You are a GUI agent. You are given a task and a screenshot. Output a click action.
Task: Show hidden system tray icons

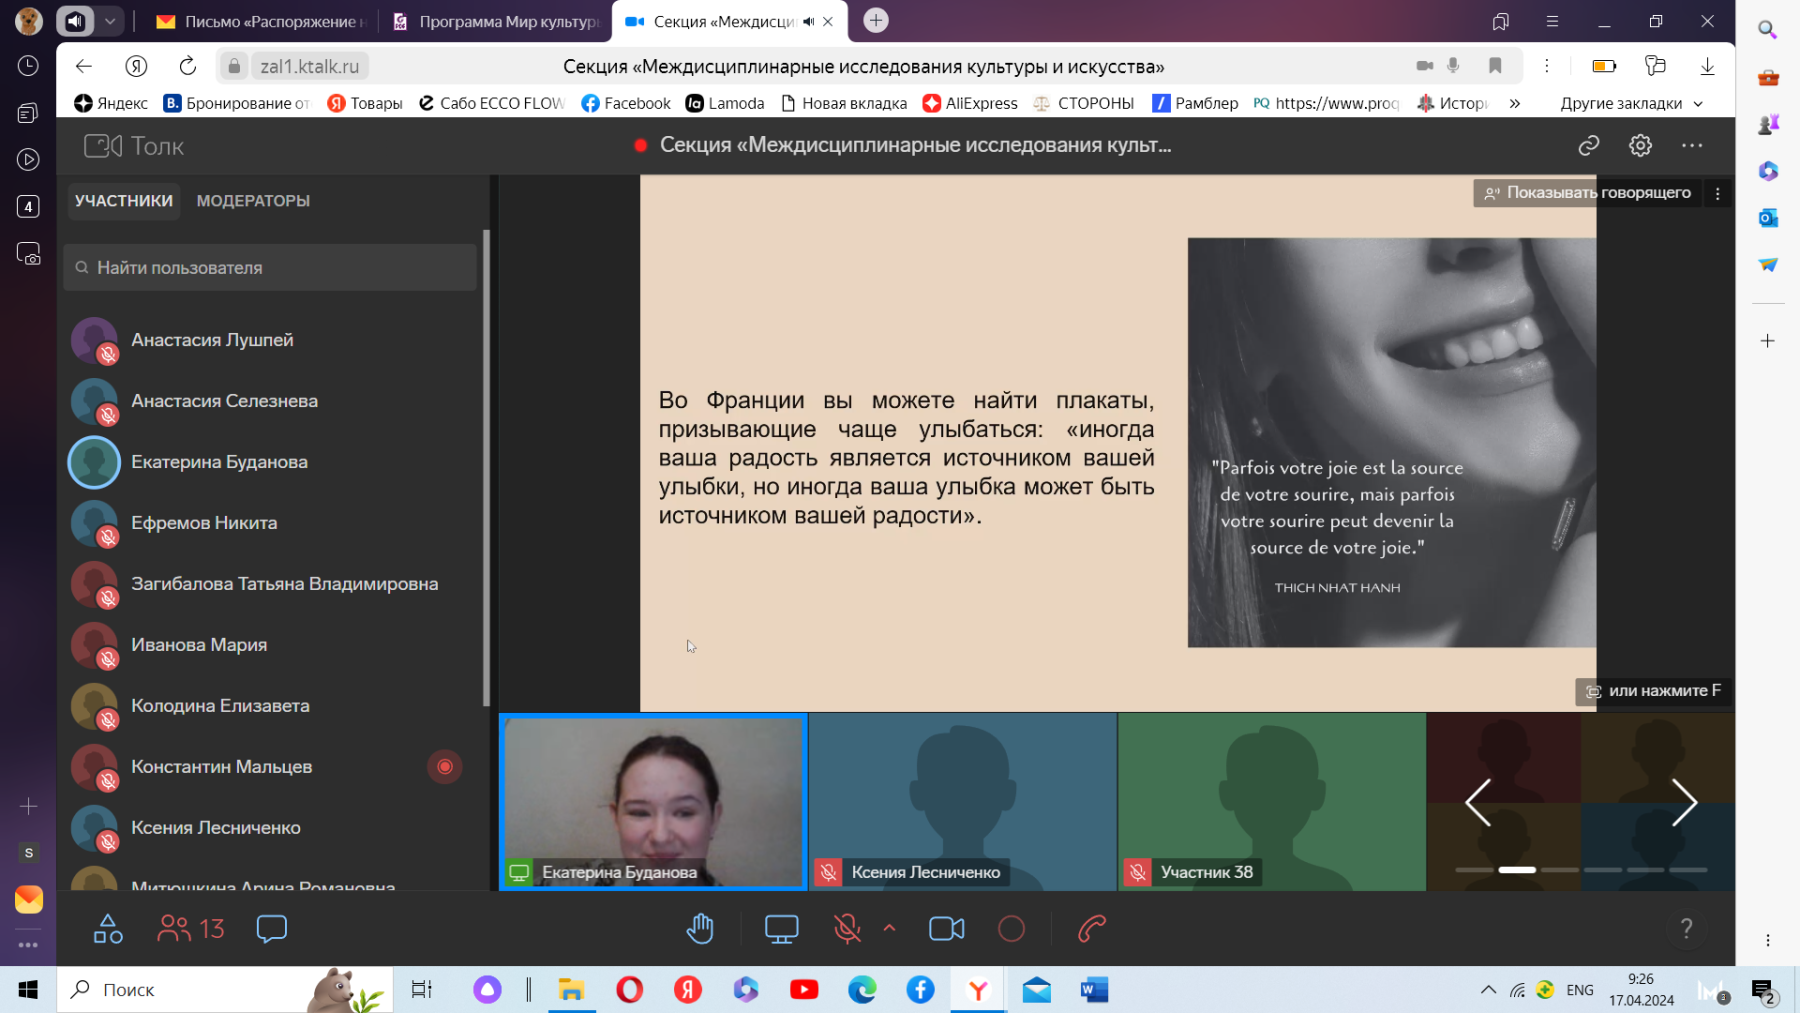1488,990
